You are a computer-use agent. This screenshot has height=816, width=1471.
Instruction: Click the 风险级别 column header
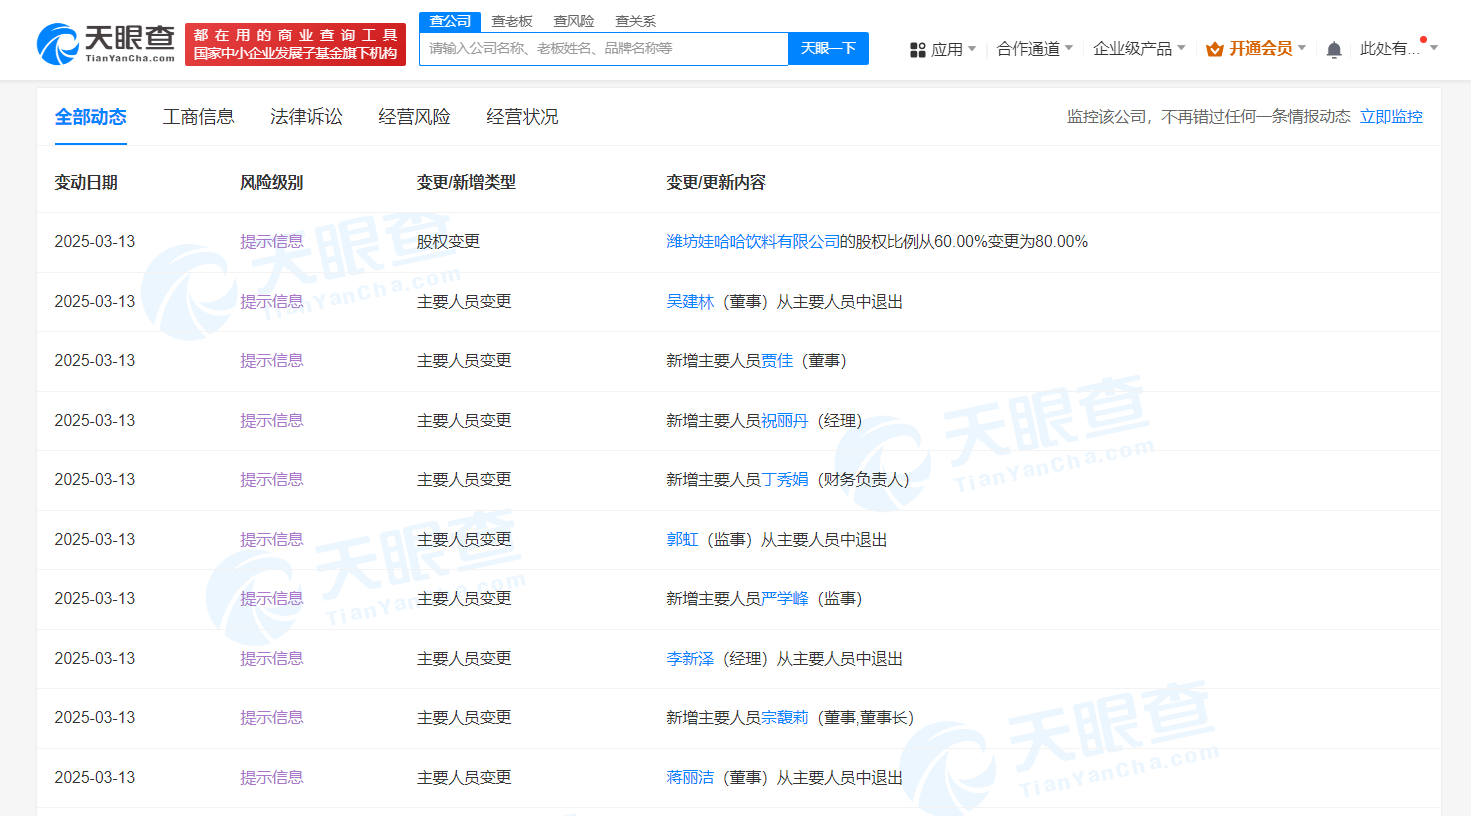coord(272,183)
